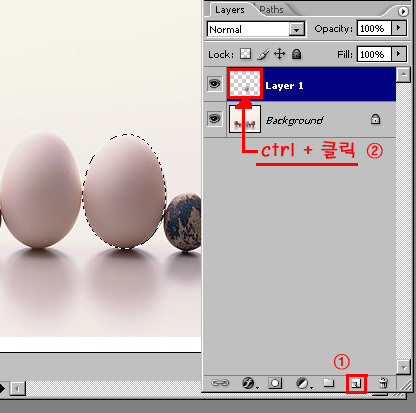Click the layers list scroll down arrow
The image size is (416, 413).
tap(404, 367)
